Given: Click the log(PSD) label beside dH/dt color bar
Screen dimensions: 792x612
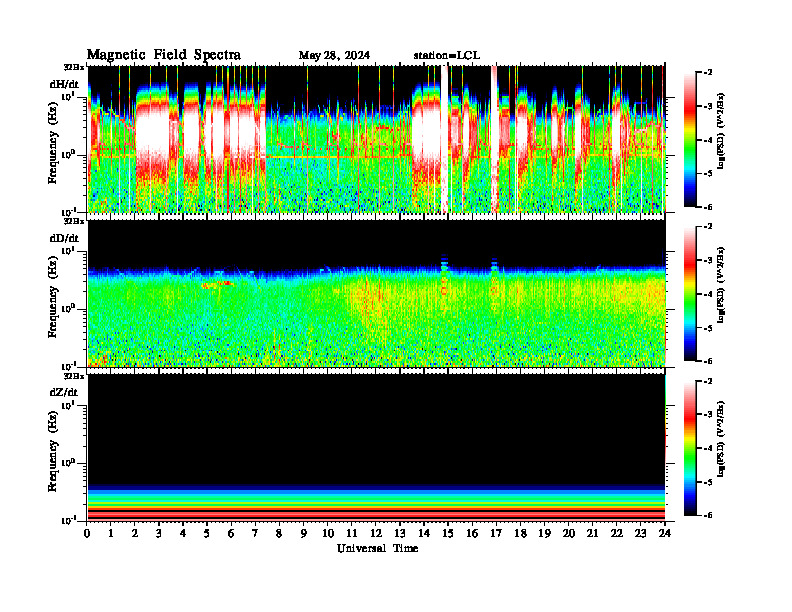Looking at the screenshot, I should [721, 130].
